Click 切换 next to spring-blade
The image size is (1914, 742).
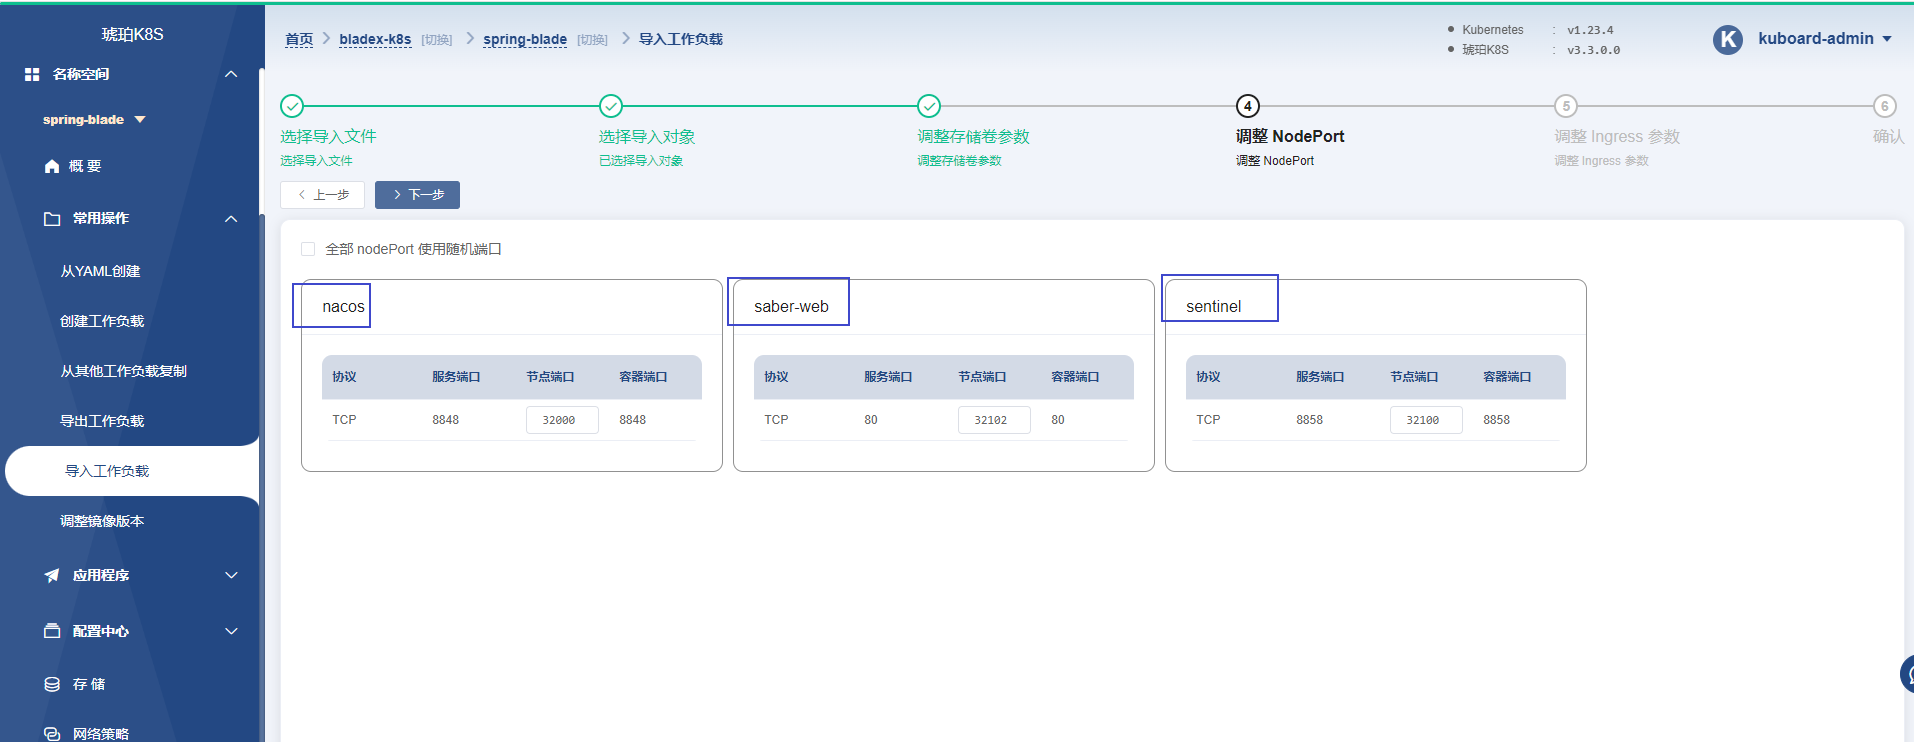click(593, 40)
